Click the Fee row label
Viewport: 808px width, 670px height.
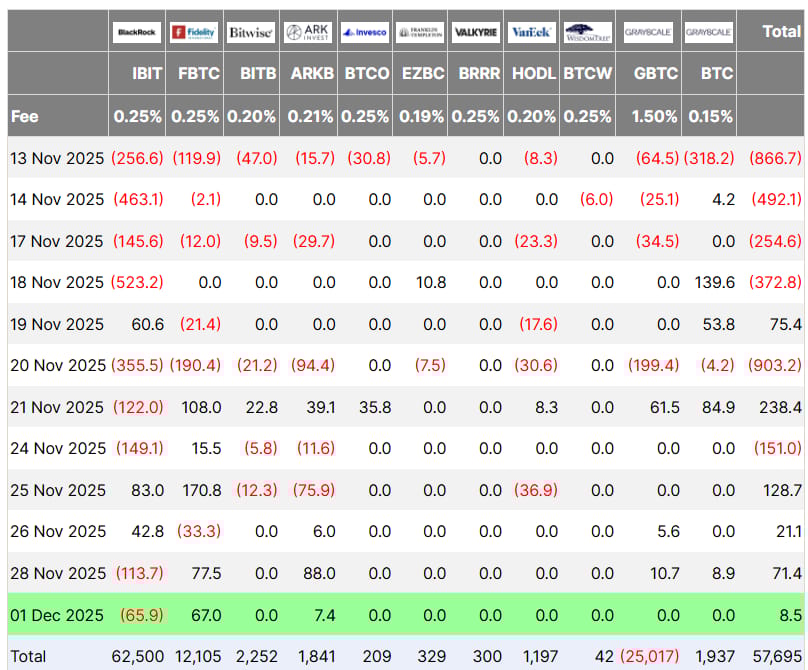(x=25, y=116)
